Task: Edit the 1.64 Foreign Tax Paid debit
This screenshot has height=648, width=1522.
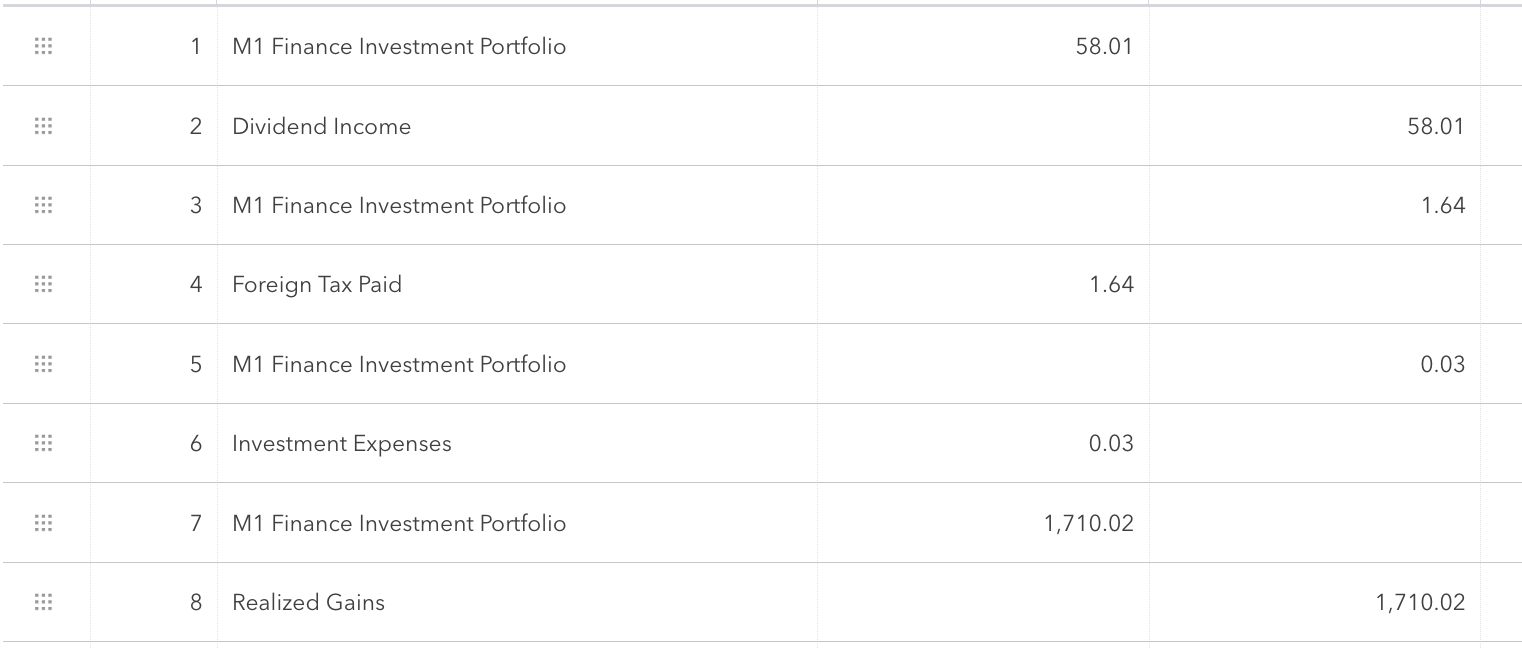Action: pos(1111,284)
